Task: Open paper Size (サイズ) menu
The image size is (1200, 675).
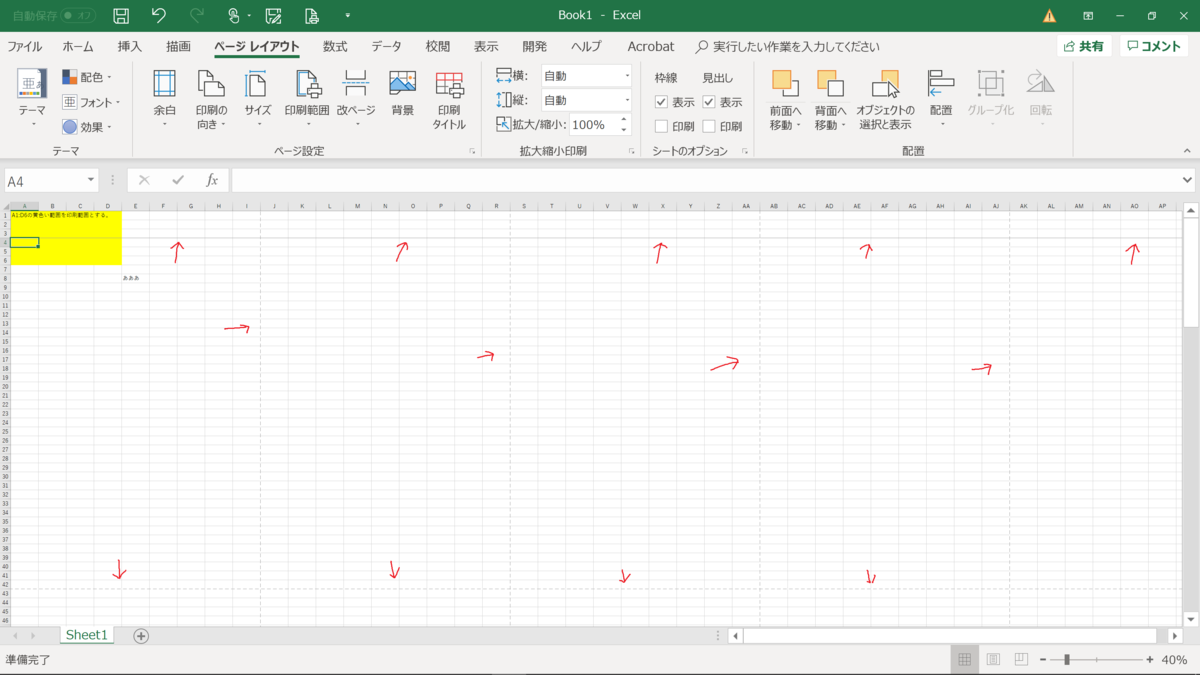Action: [258, 99]
